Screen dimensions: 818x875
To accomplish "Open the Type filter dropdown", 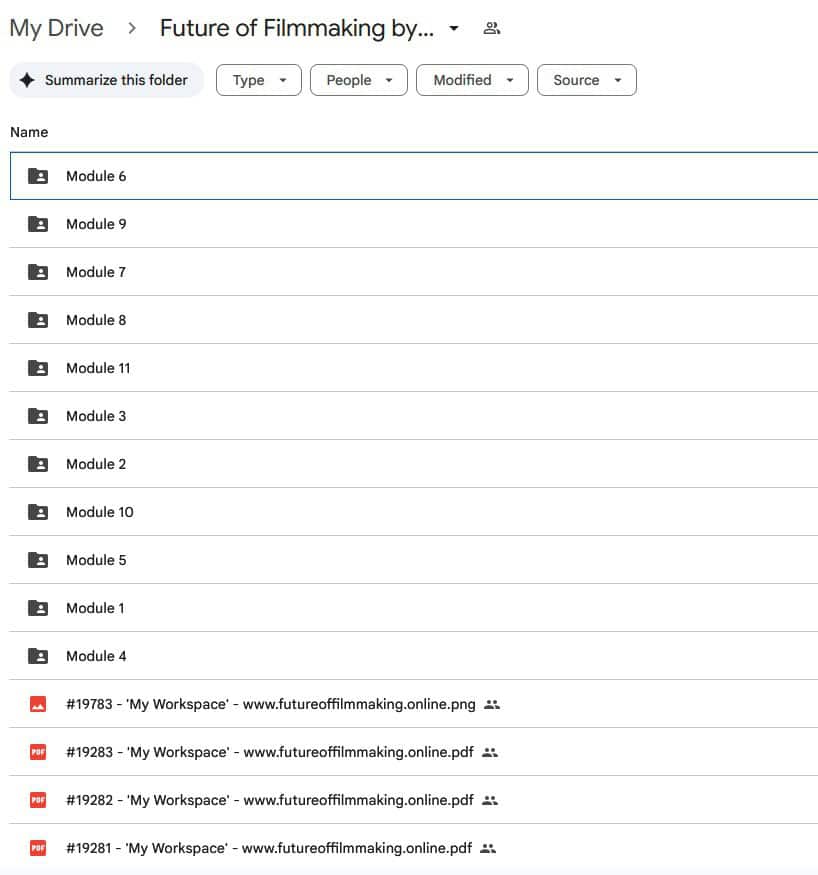I will click(258, 80).
